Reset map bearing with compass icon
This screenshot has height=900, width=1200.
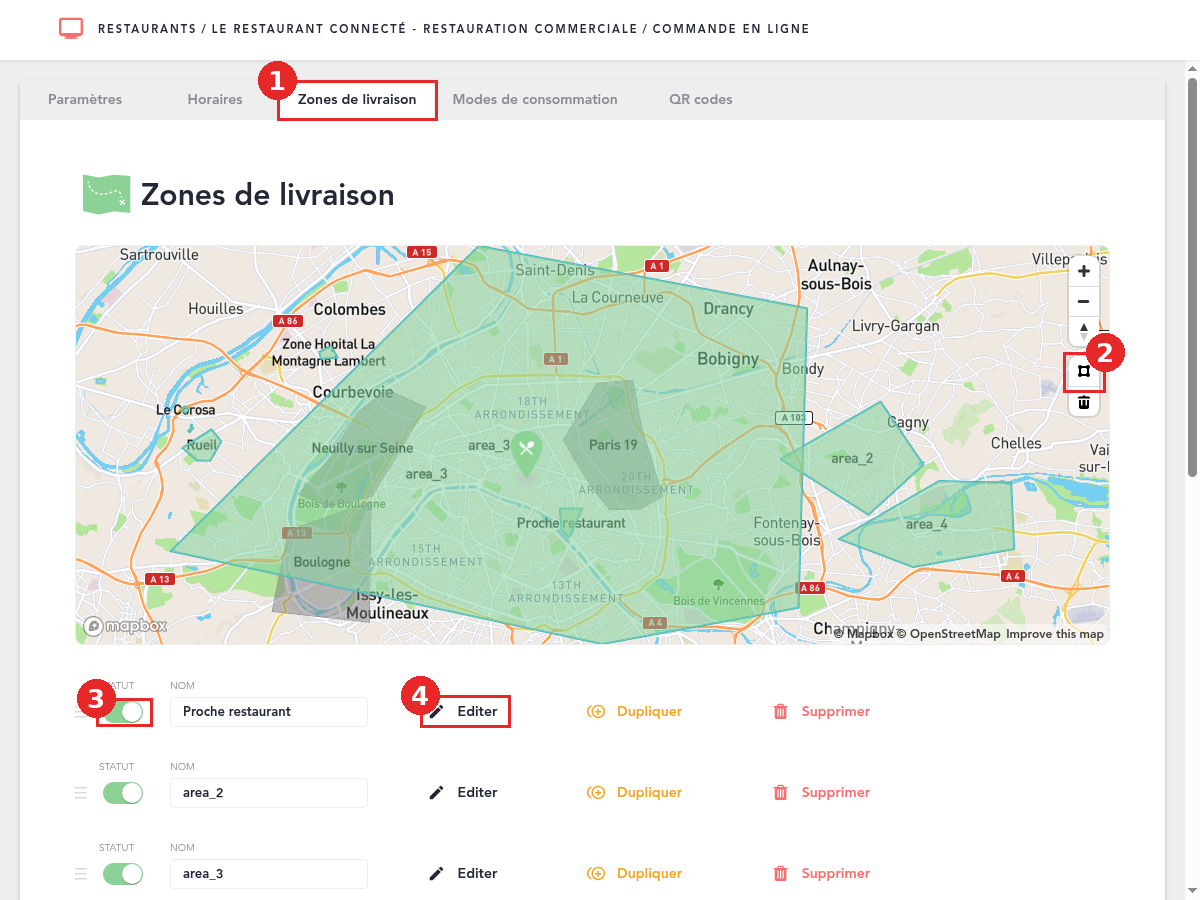(1084, 329)
